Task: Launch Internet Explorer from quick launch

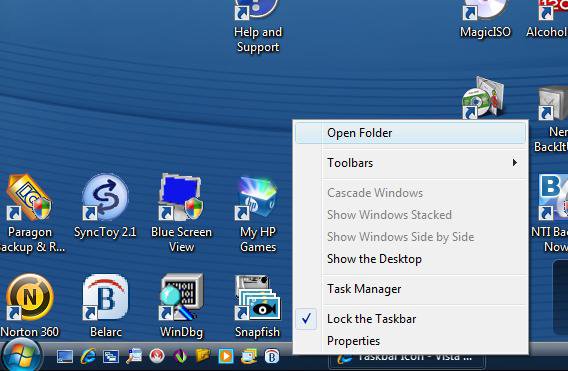Action: point(88,357)
